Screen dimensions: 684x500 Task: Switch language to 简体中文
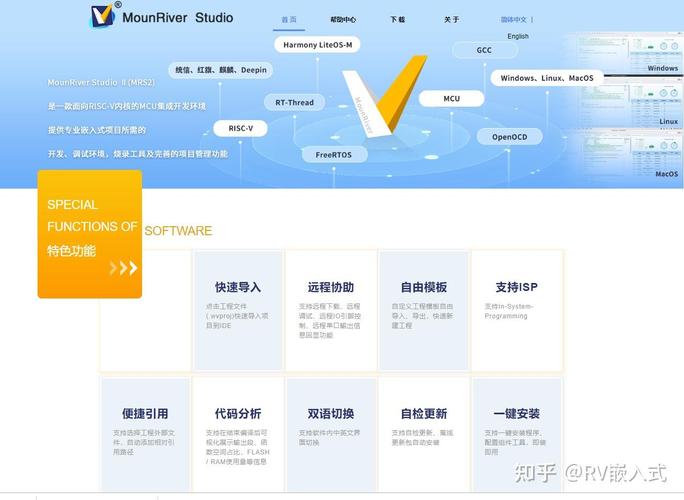tap(514, 20)
